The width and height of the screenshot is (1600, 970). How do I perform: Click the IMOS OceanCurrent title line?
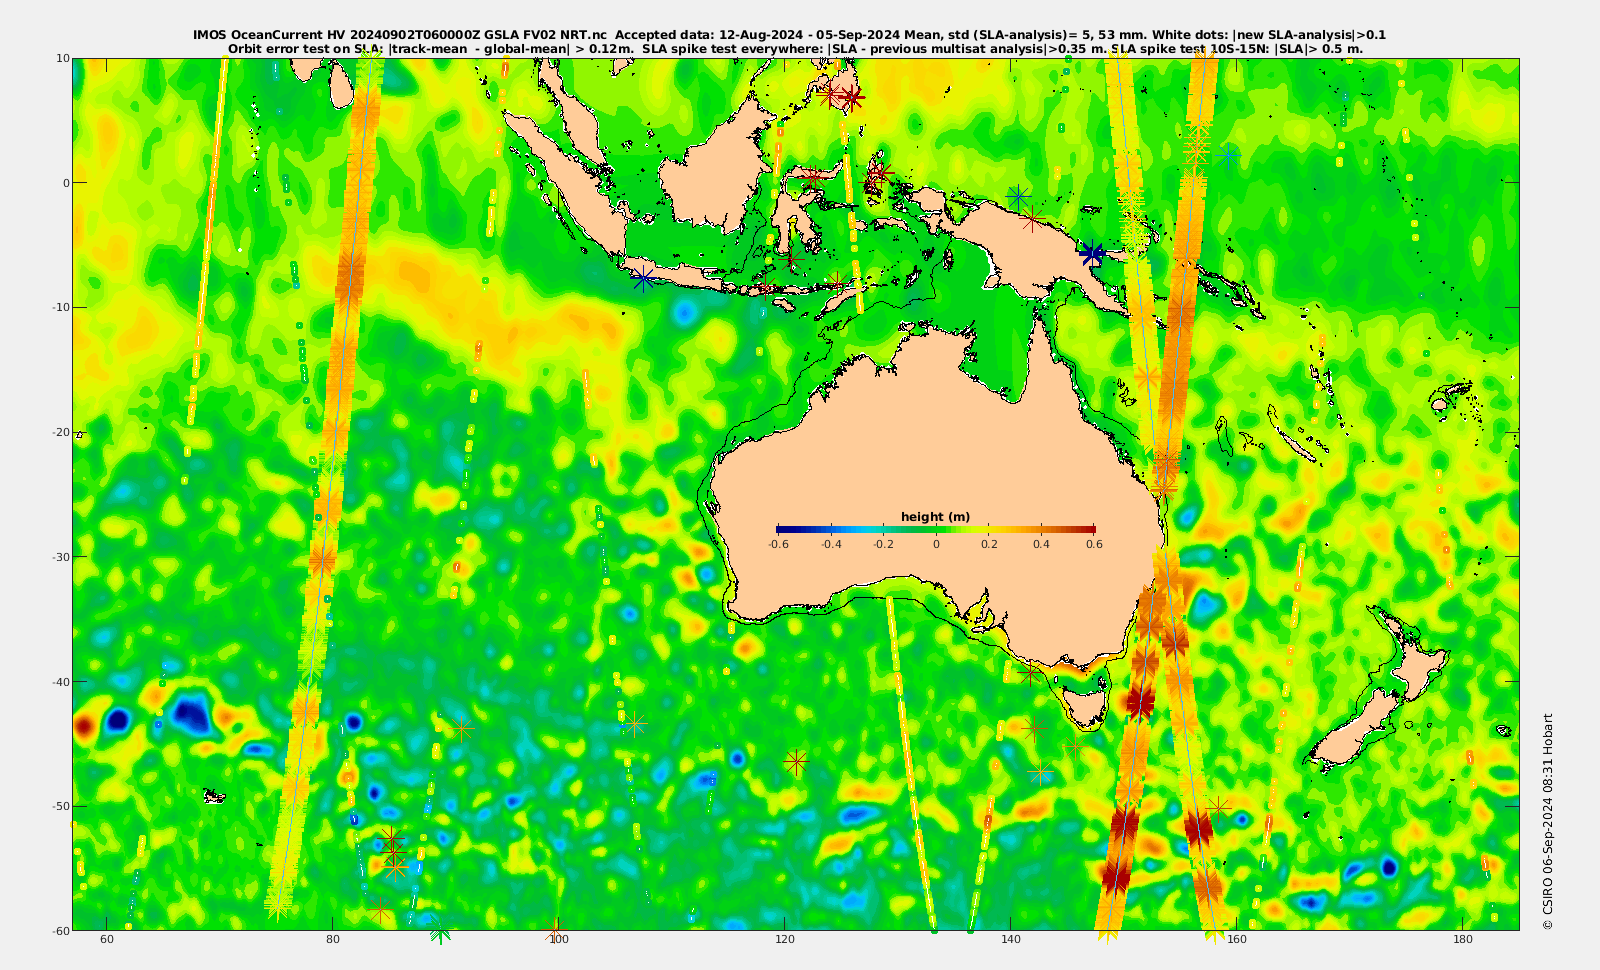tap(789, 35)
